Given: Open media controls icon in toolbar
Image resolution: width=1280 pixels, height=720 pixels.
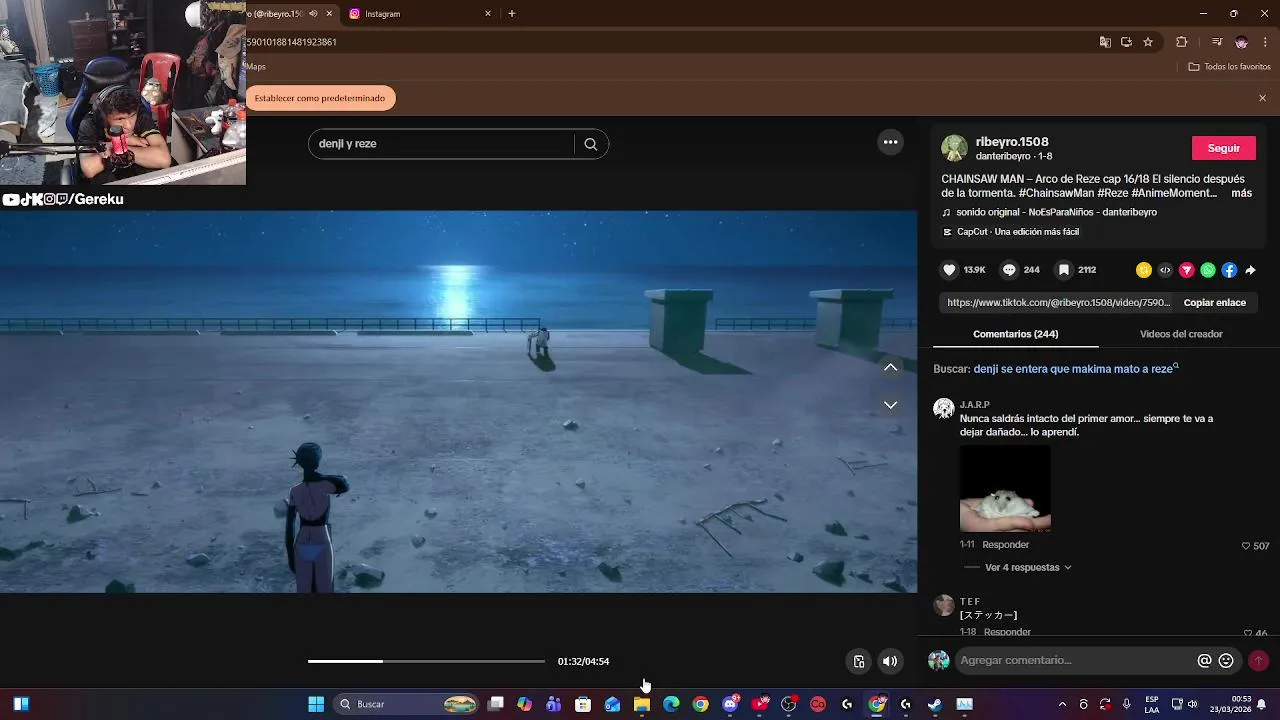Looking at the screenshot, I should click(1216, 42).
